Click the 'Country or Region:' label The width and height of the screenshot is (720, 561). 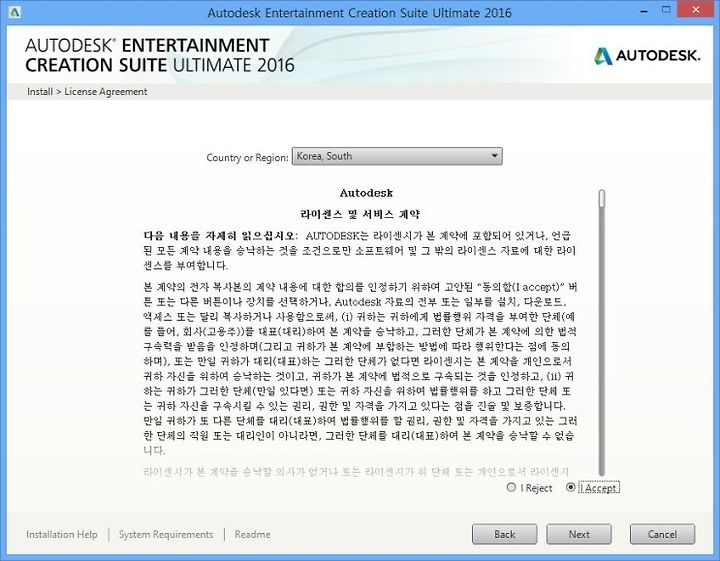coord(248,157)
